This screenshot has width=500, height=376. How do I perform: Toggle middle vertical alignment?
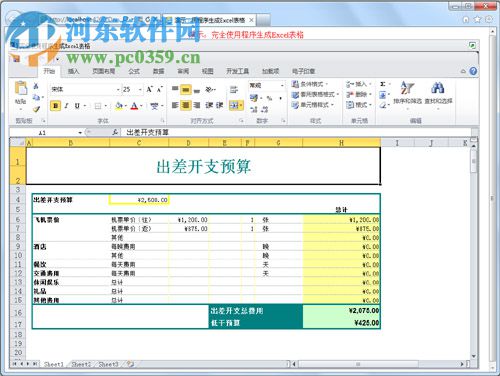186,89
